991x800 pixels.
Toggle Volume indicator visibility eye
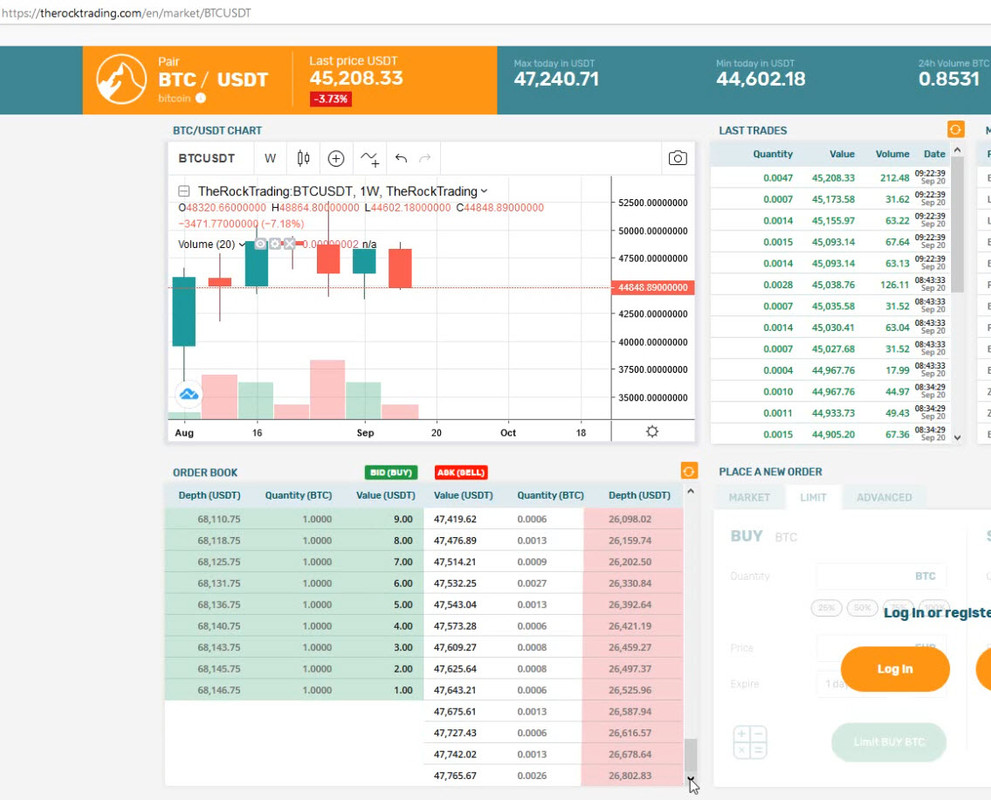(260, 244)
